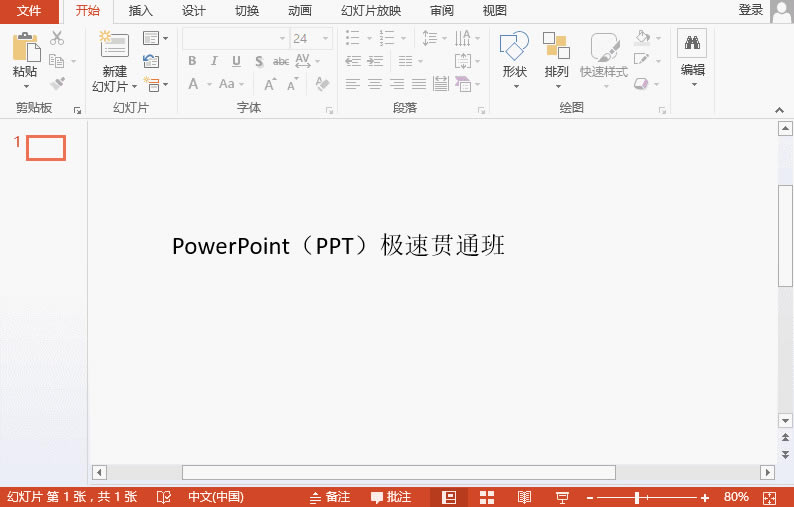The width and height of the screenshot is (794, 507).
Task: Click Fit slide to window icon
Action: click(769, 497)
